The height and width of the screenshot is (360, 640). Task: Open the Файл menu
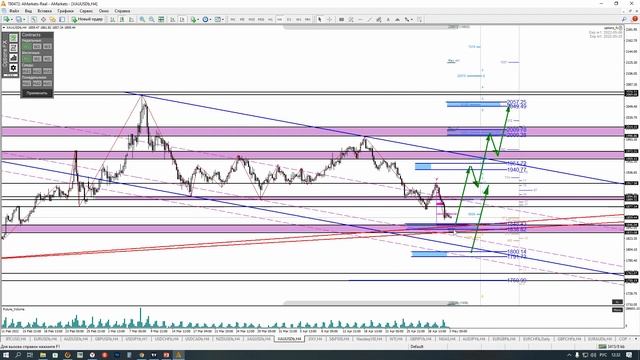point(14,11)
